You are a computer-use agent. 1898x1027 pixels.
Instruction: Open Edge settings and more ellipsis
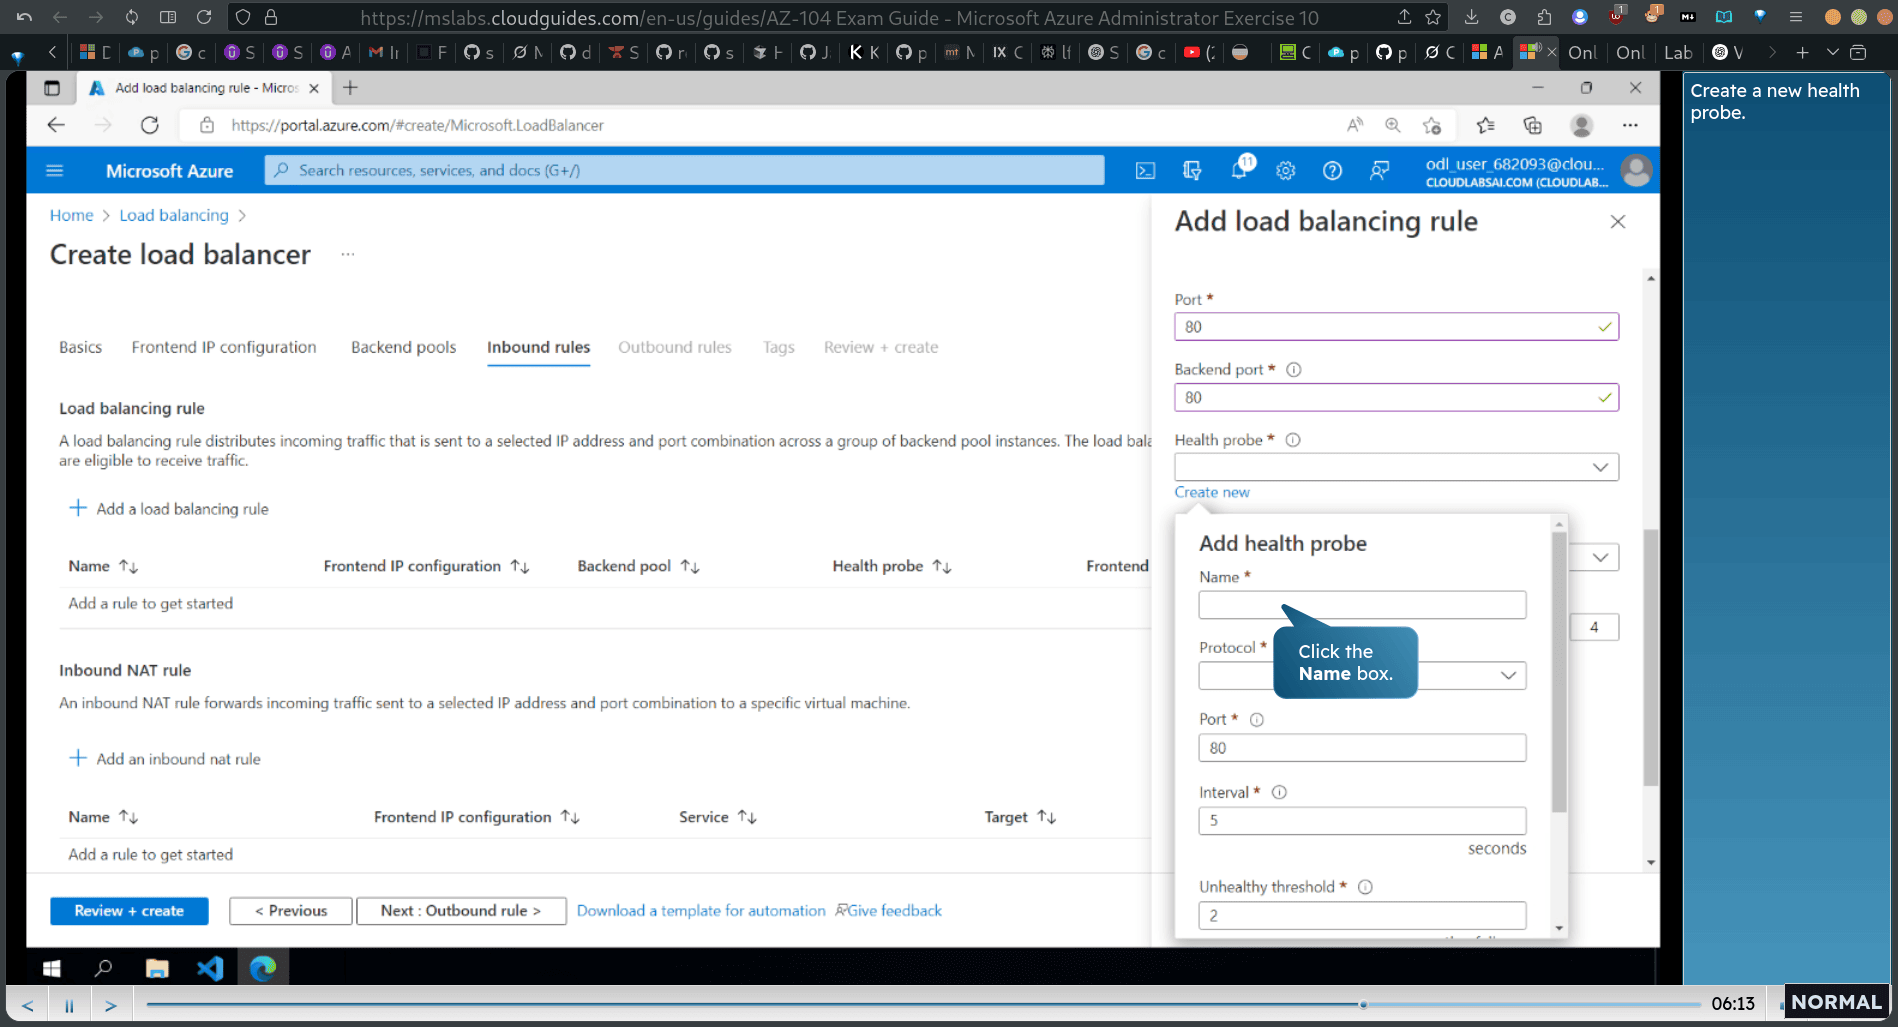[x=1630, y=125]
